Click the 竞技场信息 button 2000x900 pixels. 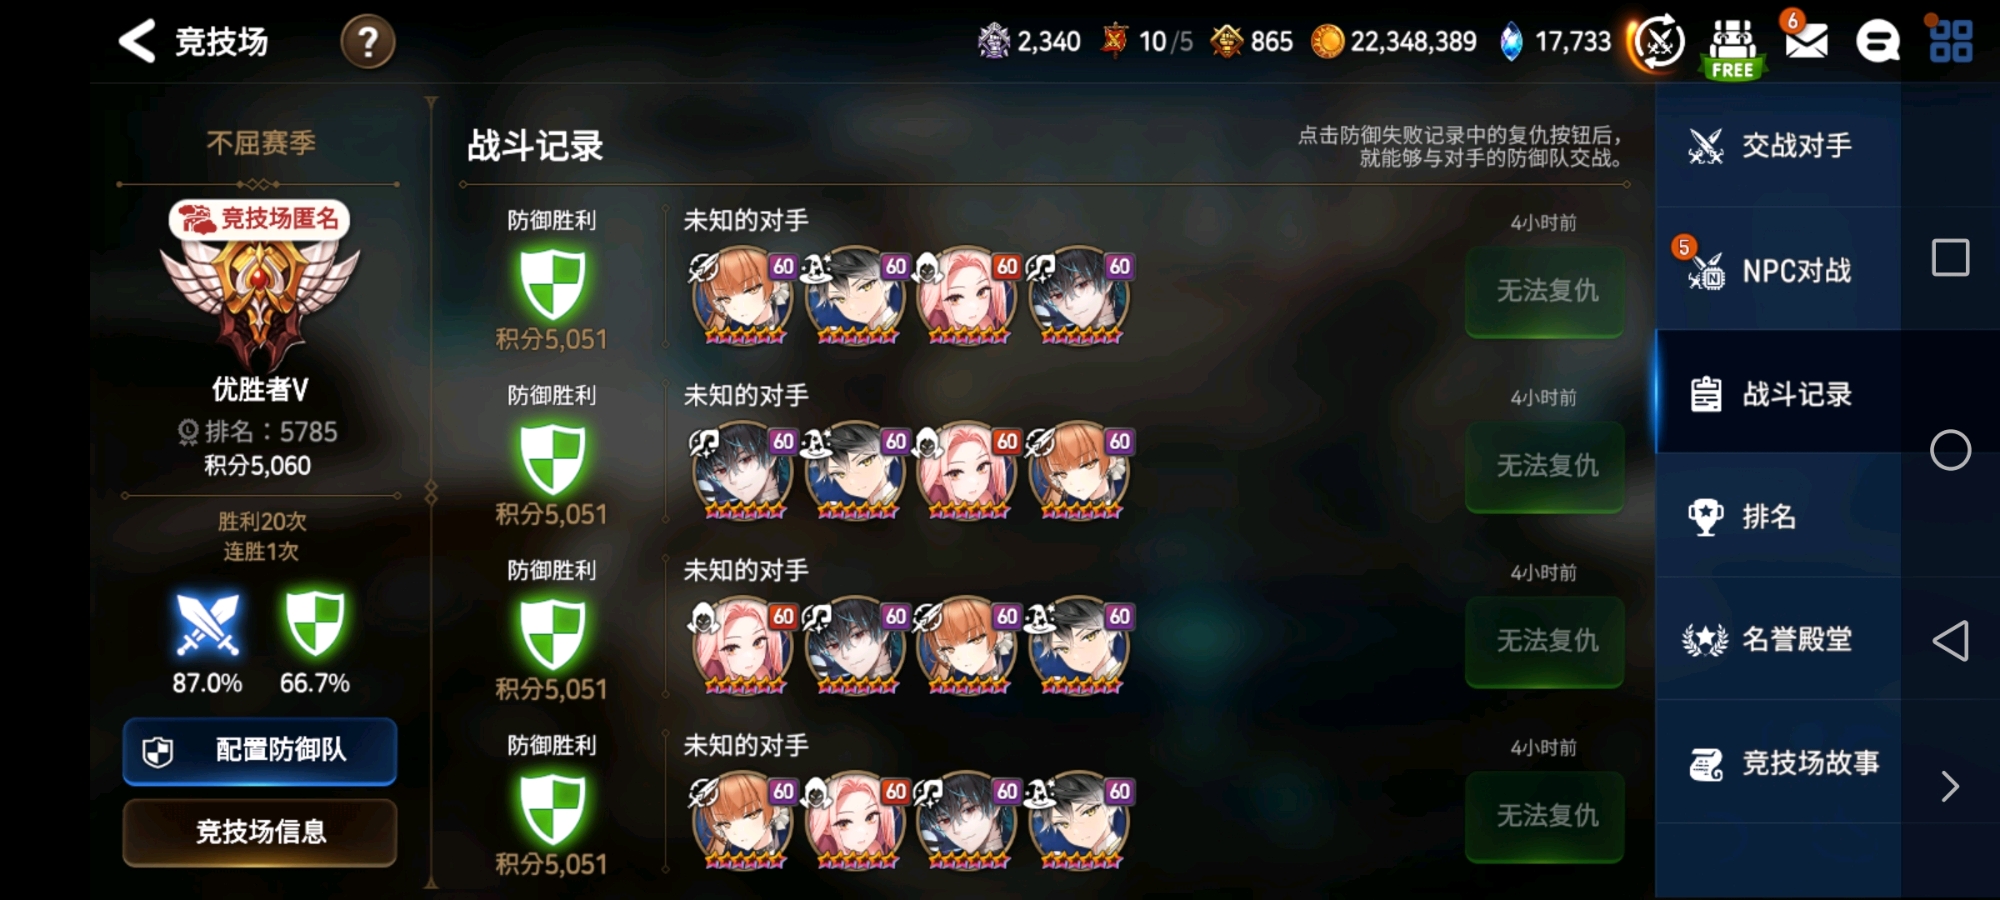coord(260,832)
